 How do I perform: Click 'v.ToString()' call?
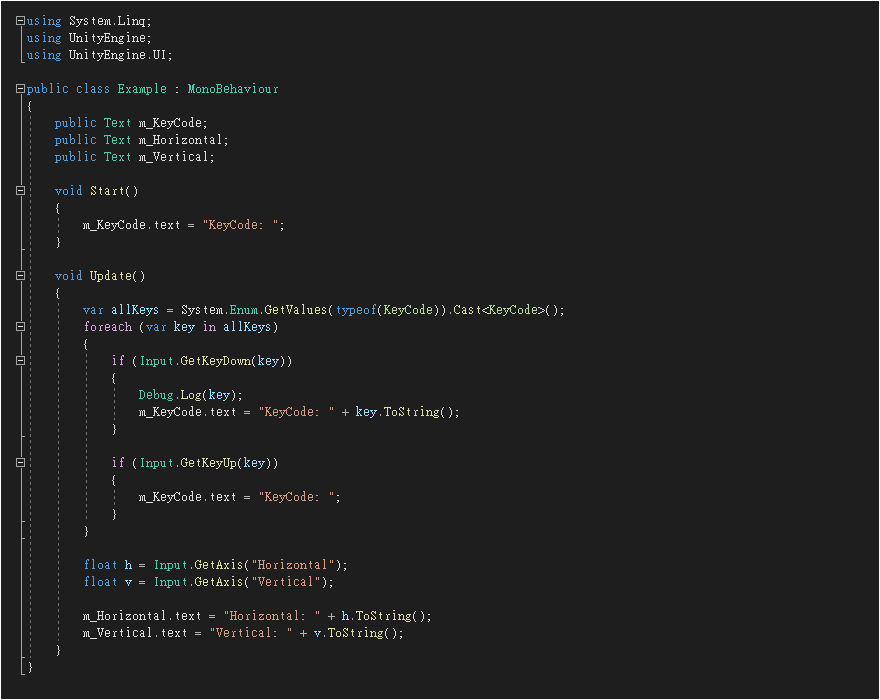tap(355, 633)
